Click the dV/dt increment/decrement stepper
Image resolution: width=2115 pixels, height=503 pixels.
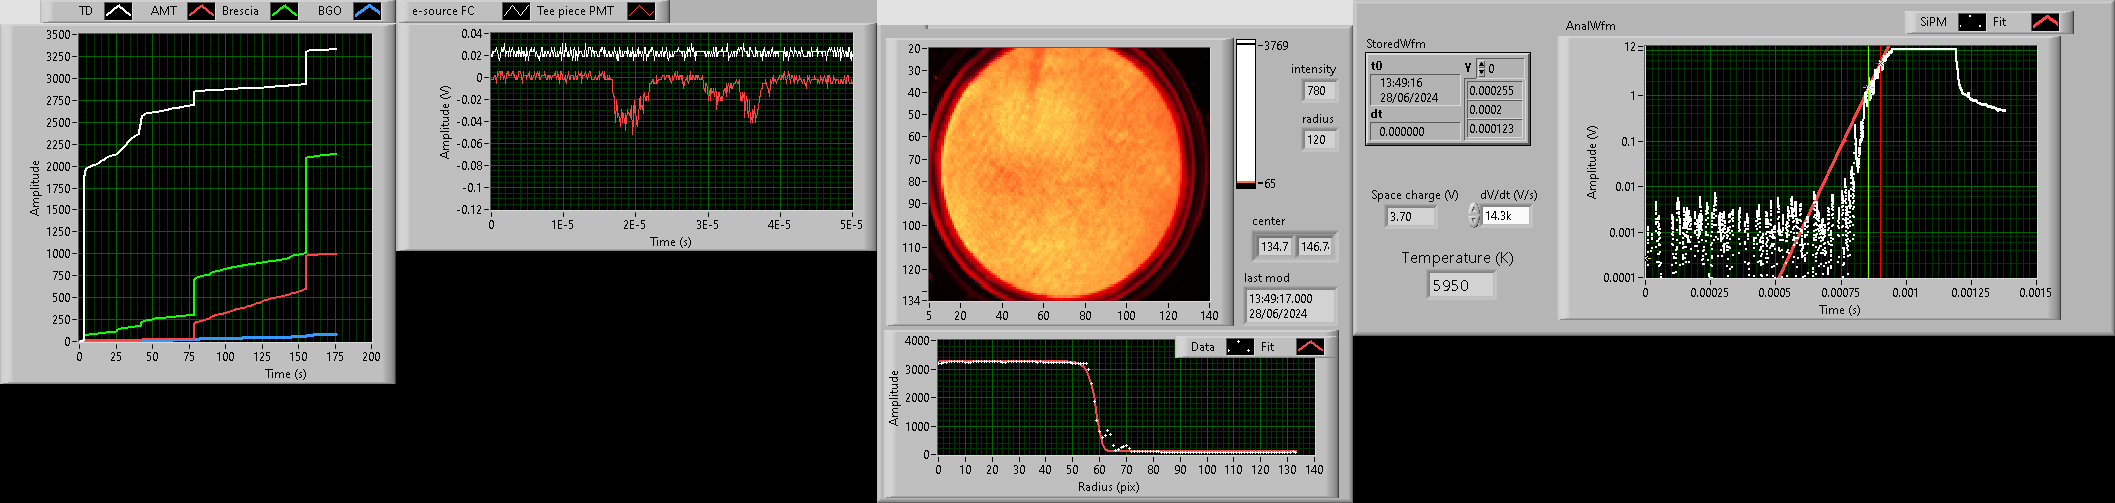pos(1473,215)
